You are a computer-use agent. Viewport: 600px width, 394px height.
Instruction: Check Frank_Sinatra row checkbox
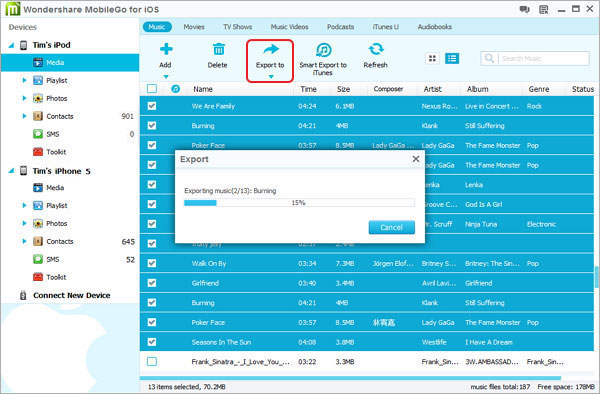coord(152,361)
